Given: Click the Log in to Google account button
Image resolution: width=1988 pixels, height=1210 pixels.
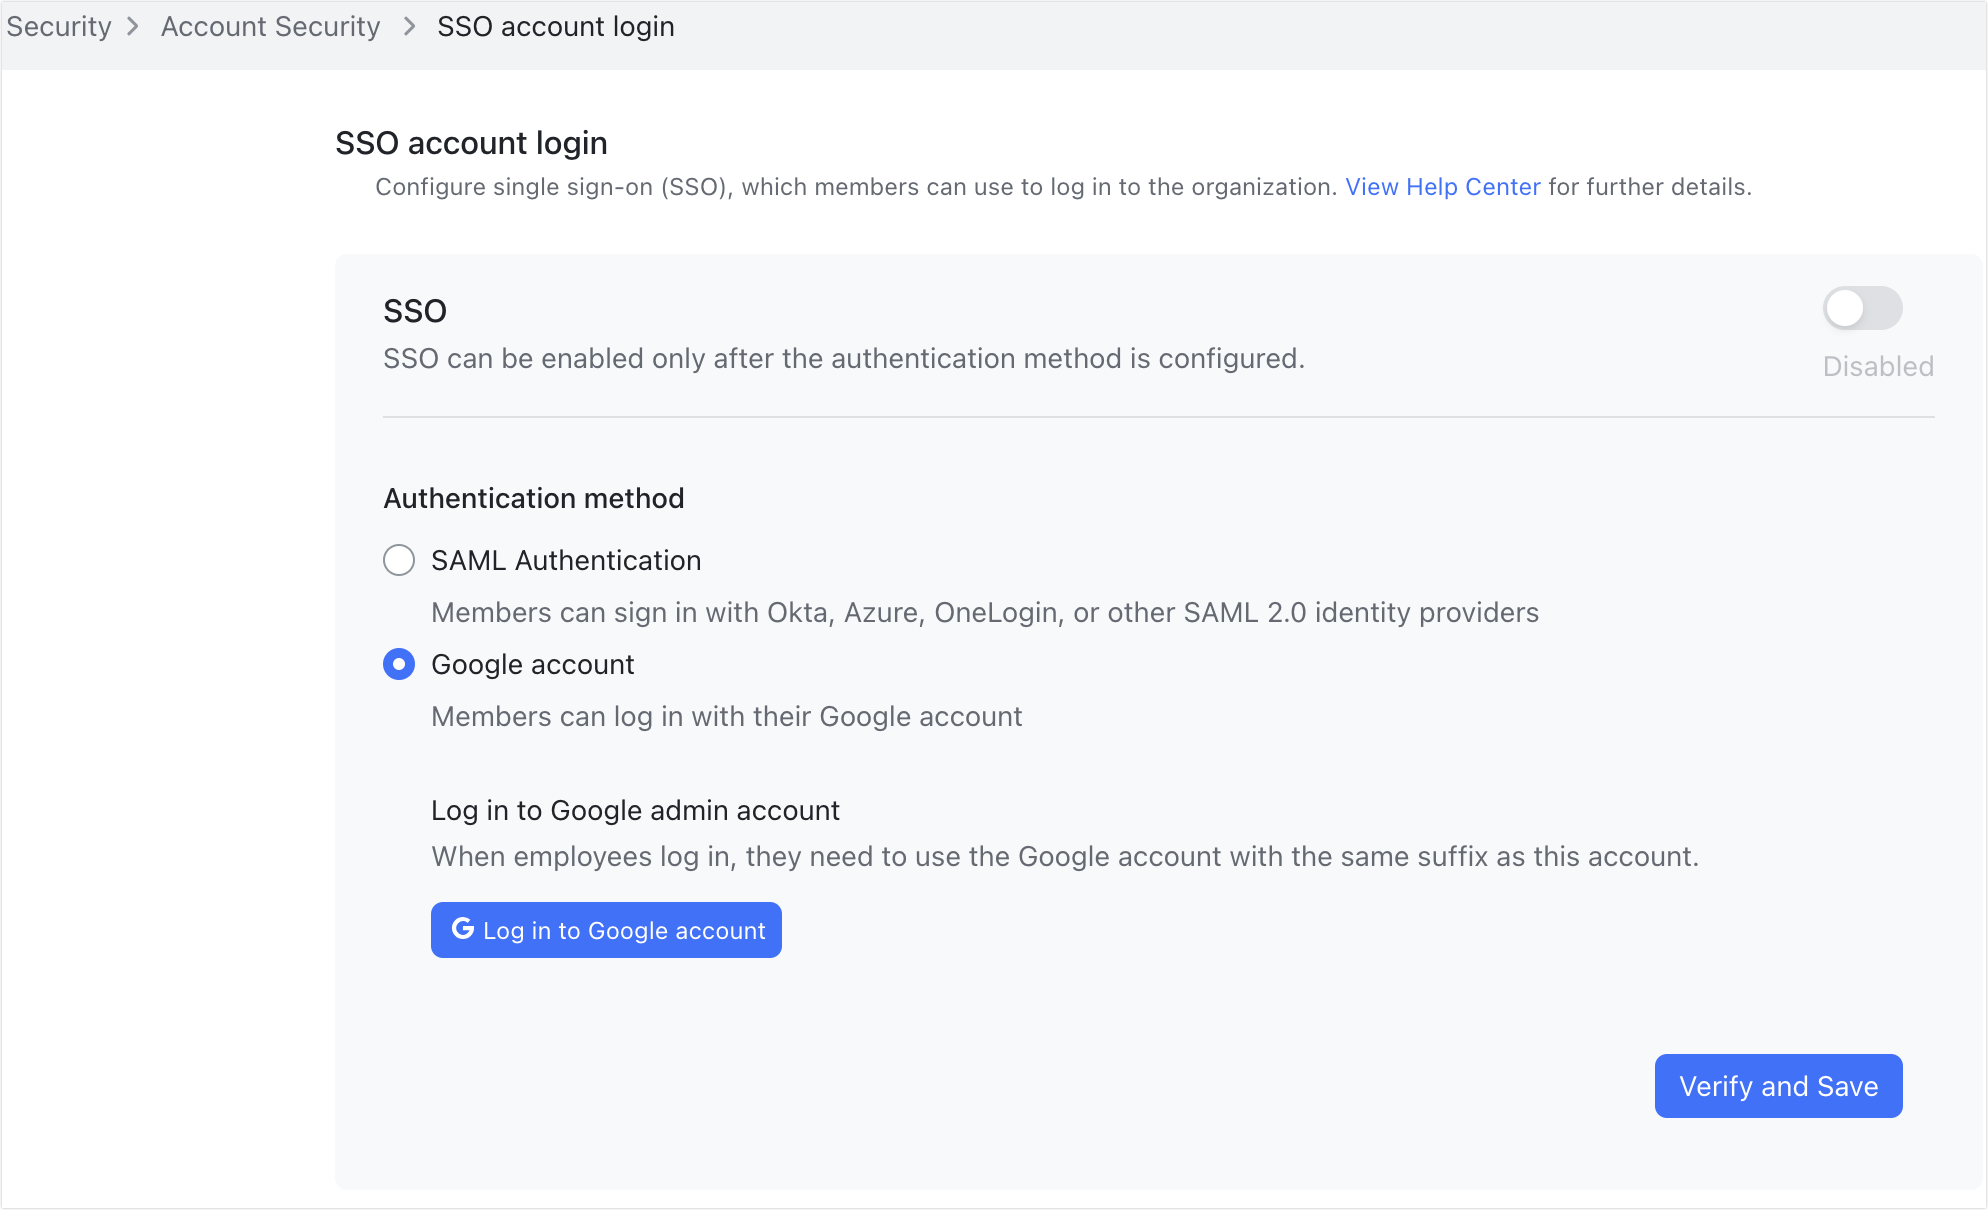Looking at the screenshot, I should [605, 929].
